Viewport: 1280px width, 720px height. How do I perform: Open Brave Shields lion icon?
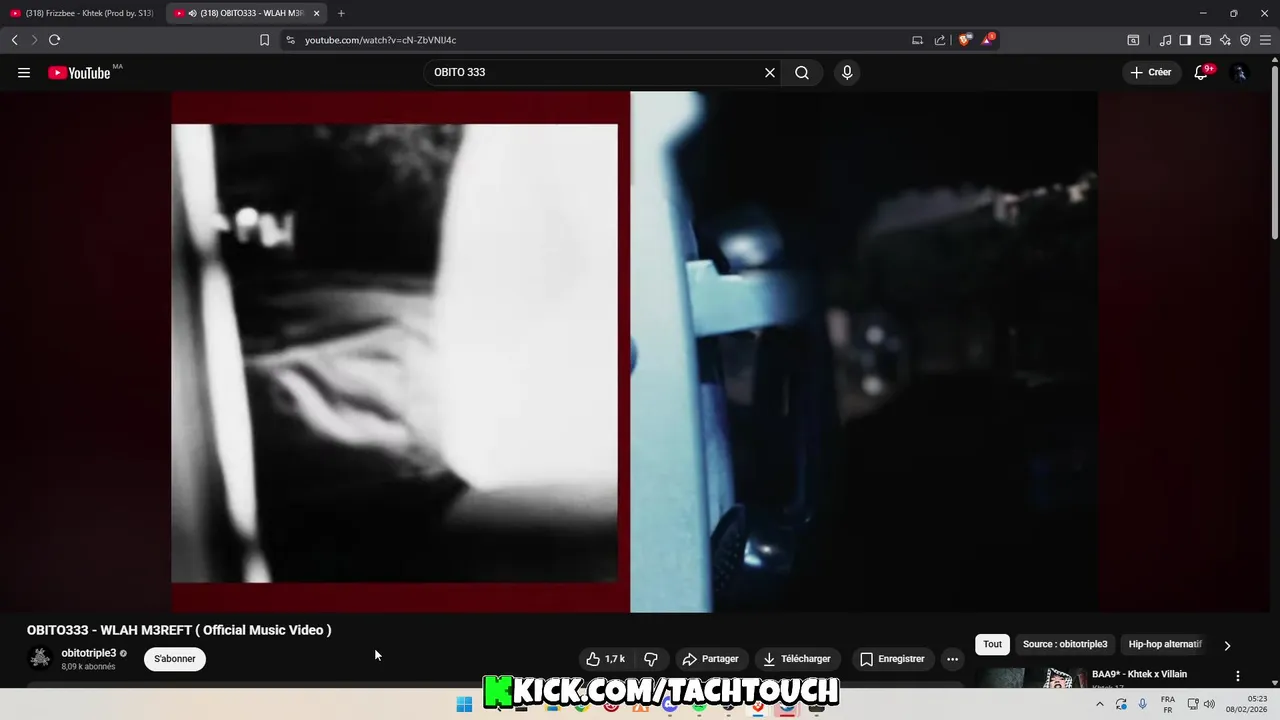[x=965, y=40]
